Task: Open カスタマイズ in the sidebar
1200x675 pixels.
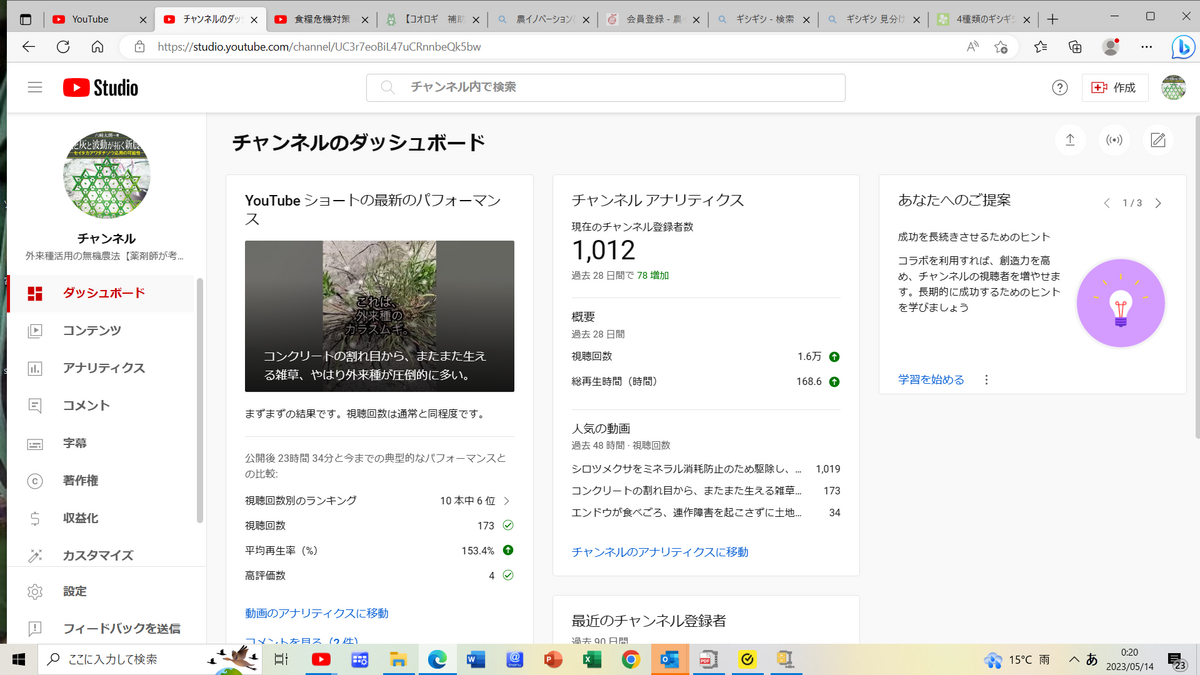Action: (101, 555)
